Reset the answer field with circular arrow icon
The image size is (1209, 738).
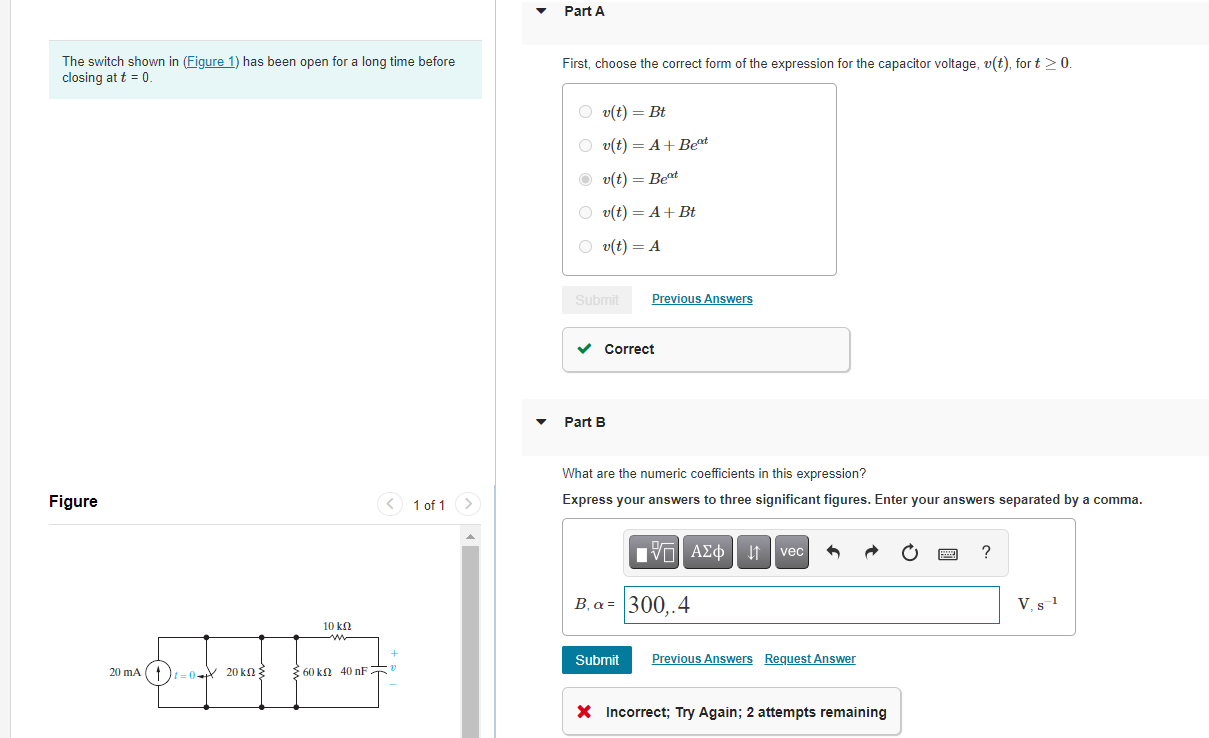coord(909,551)
